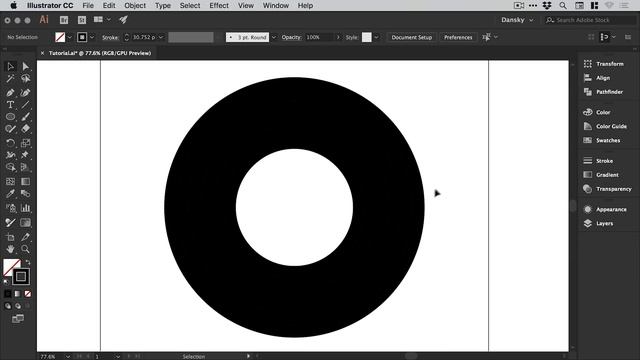Select the Paintbrush tool
The width and height of the screenshot is (640, 360).
[x=25, y=117]
